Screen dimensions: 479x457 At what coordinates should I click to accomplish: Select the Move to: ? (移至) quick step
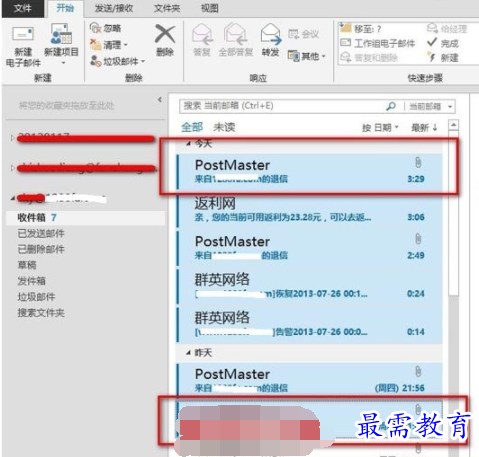tap(360, 29)
